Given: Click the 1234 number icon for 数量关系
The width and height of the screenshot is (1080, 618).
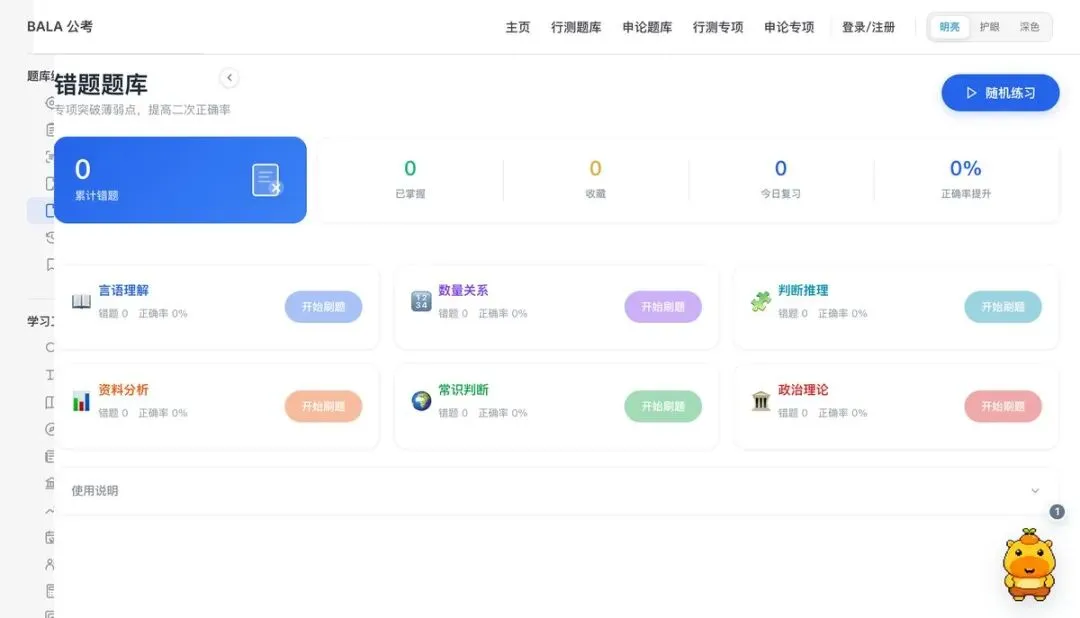Looking at the screenshot, I should click(x=421, y=301).
